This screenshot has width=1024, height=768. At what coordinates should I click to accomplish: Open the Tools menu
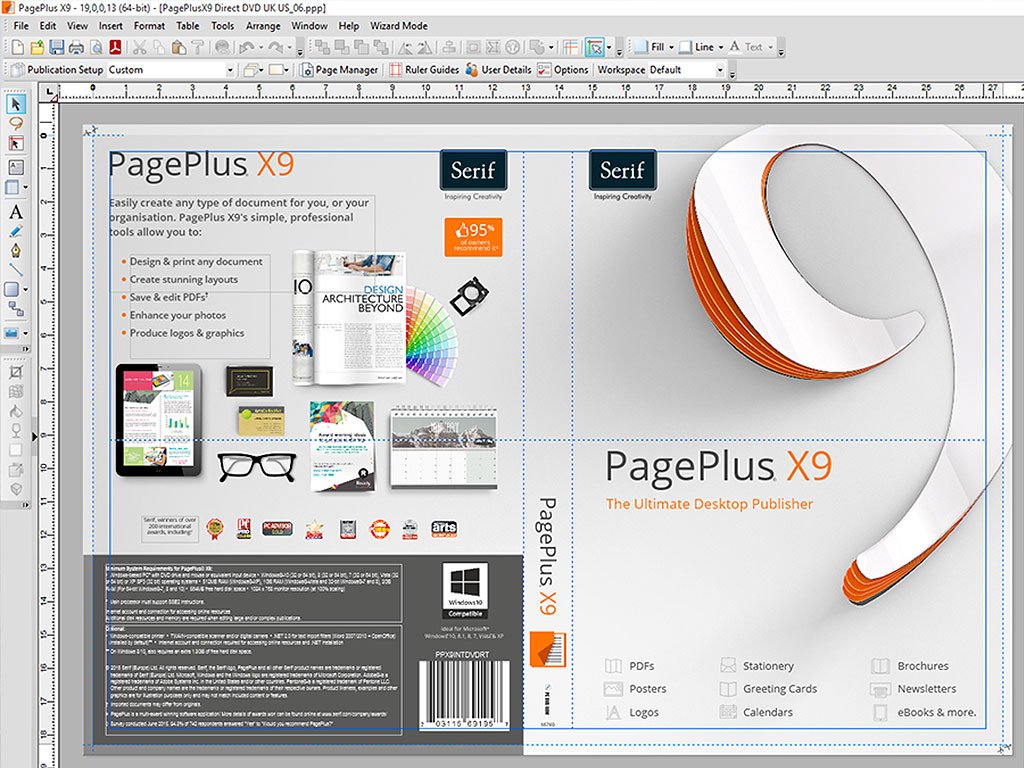tap(222, 25)
